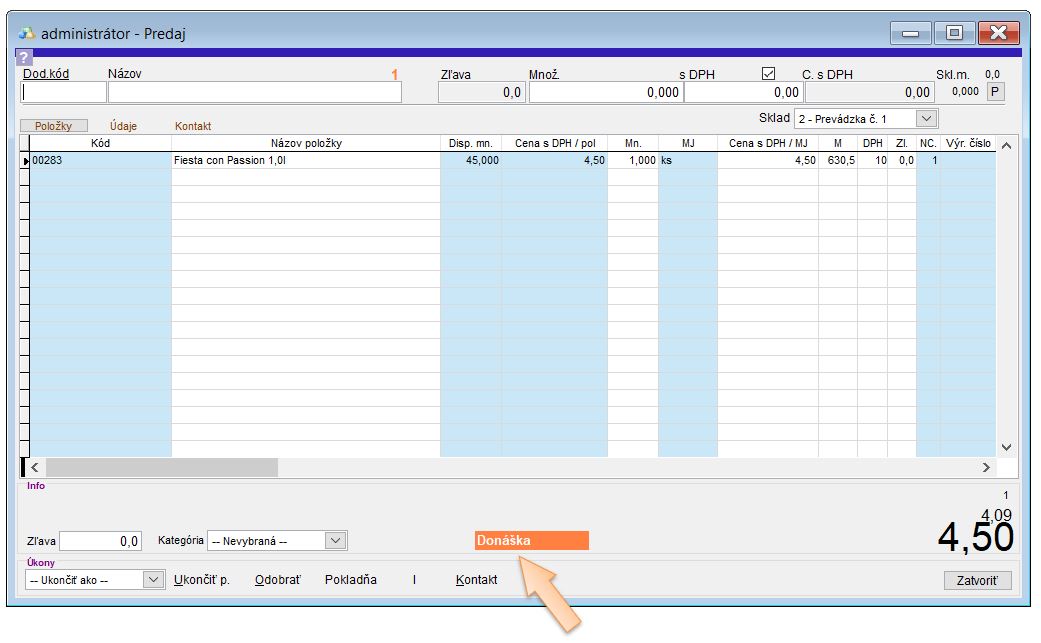The height and width of the screenshot is (643, 1041).
Task: Open the Sklad warehouse dropdown
Action: click(x=927, y=119)
